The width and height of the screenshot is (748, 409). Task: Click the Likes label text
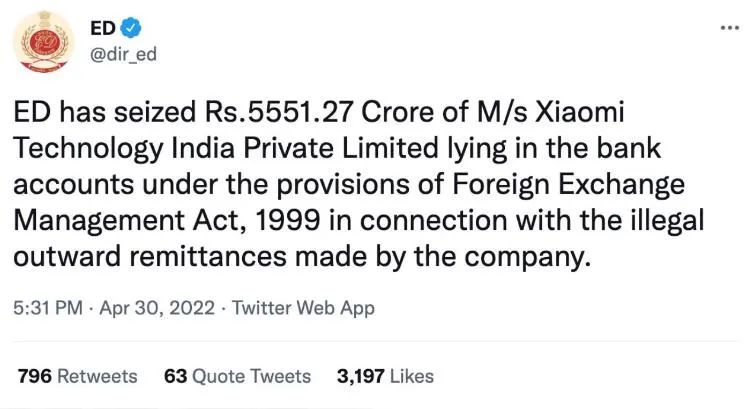coord(413,376)
